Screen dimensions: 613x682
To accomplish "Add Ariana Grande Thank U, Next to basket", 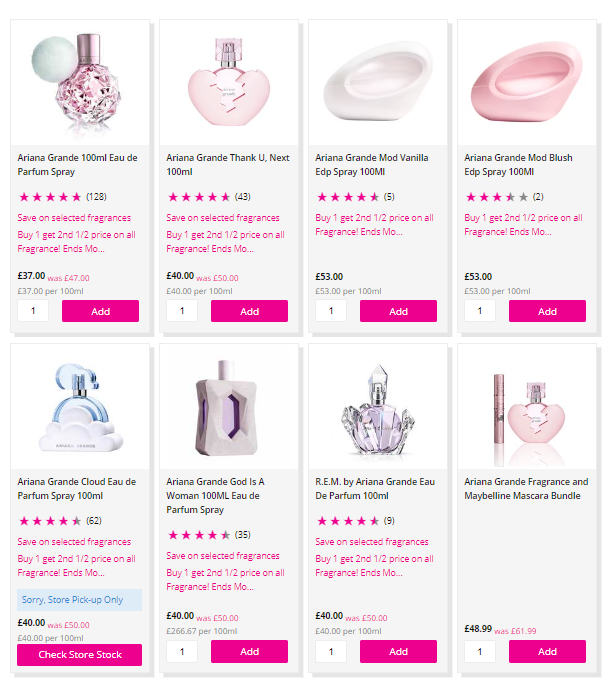I will 249,311.
